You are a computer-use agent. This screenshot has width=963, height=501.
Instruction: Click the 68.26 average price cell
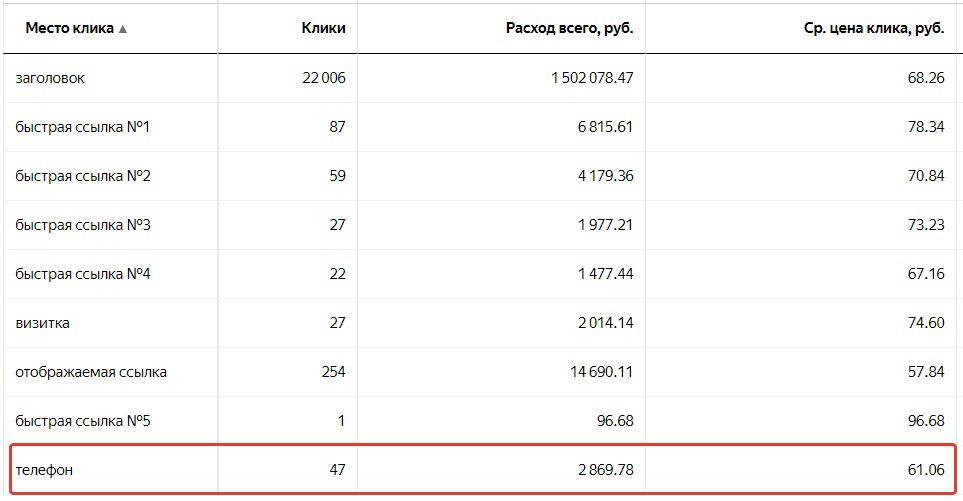(926, 78)
